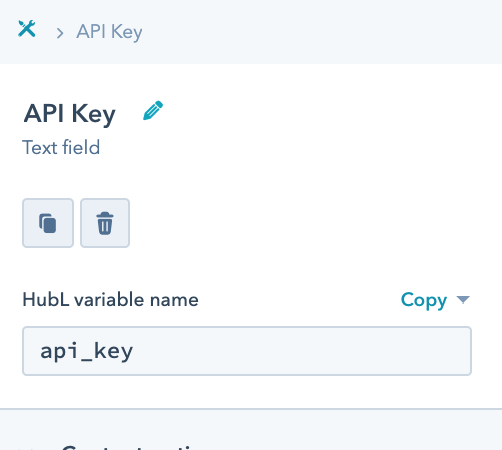Click the Copy link for HubL variable
502x450 pixels.
tap(424, 300)
